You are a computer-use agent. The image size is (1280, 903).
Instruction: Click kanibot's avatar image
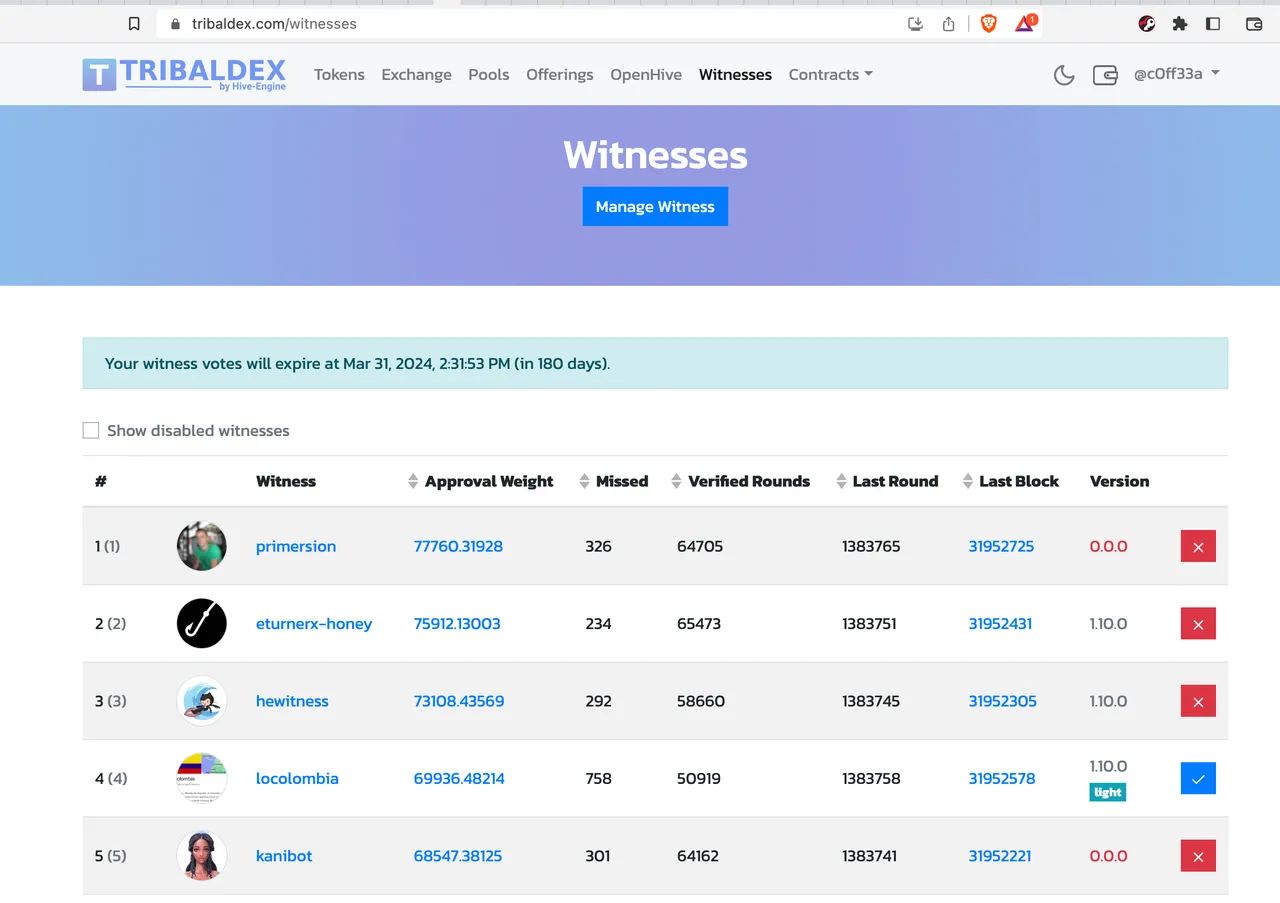click(202, 856)
